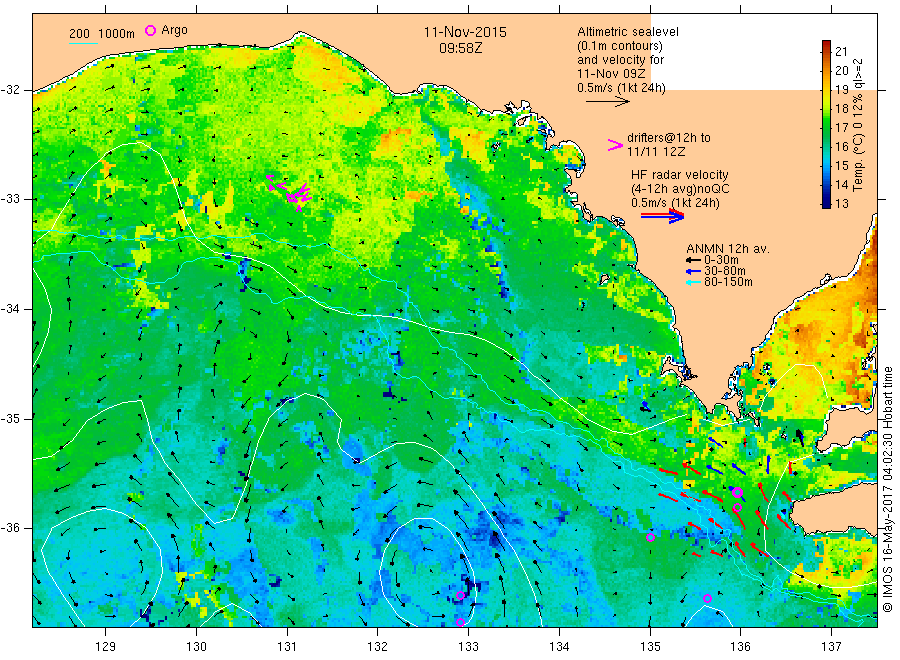Viewport: 900px width, 660px height.
Task: Click the blue ANMN 30-80m legend arrow
Action: (x=693, y=271)
